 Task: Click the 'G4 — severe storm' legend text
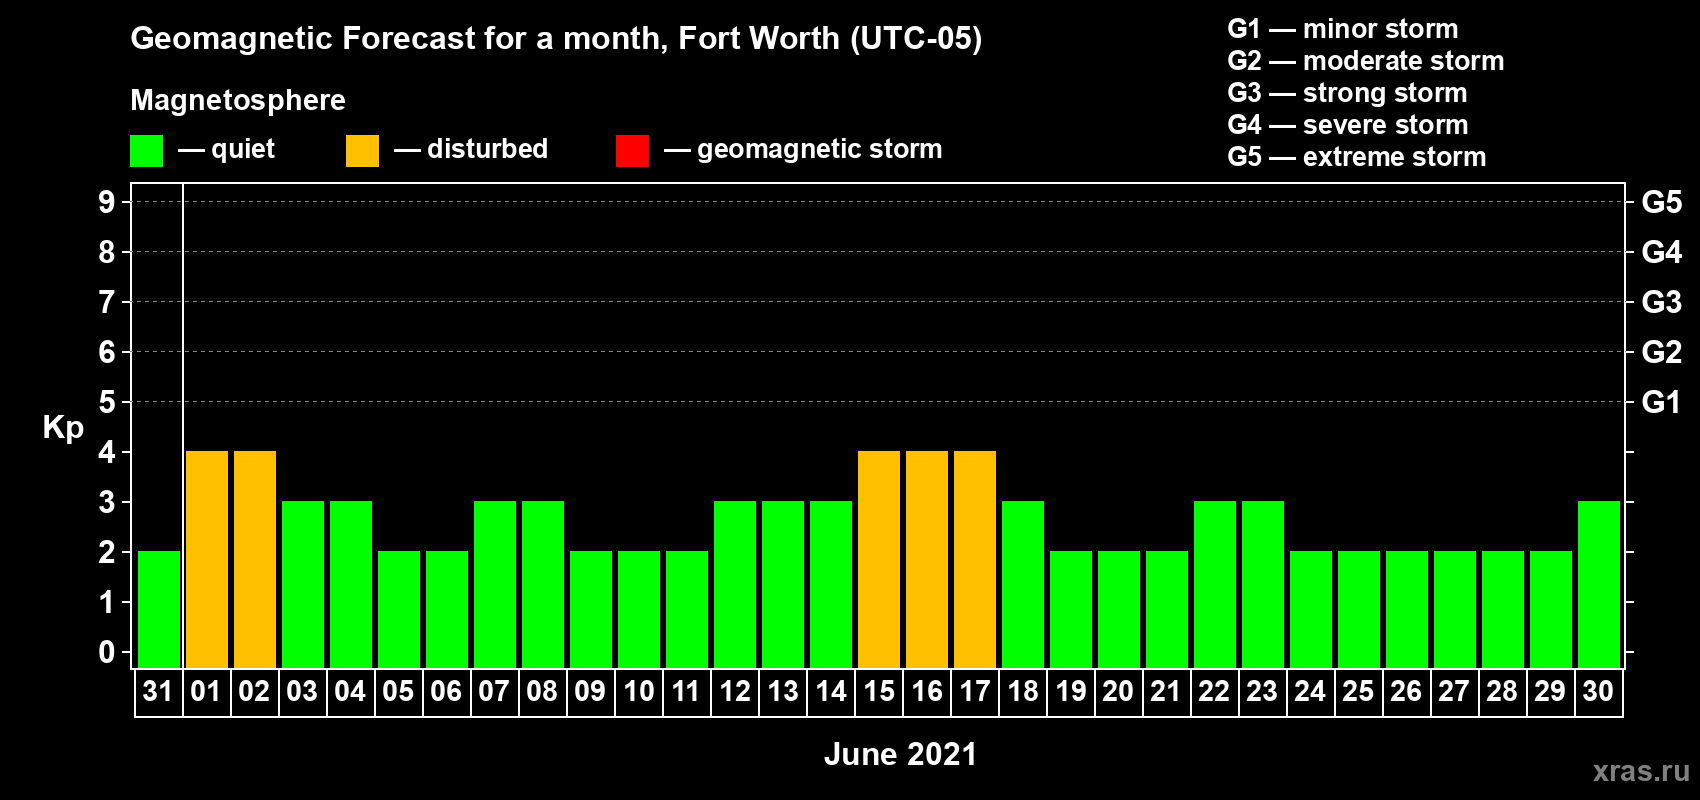[1347, 125]
